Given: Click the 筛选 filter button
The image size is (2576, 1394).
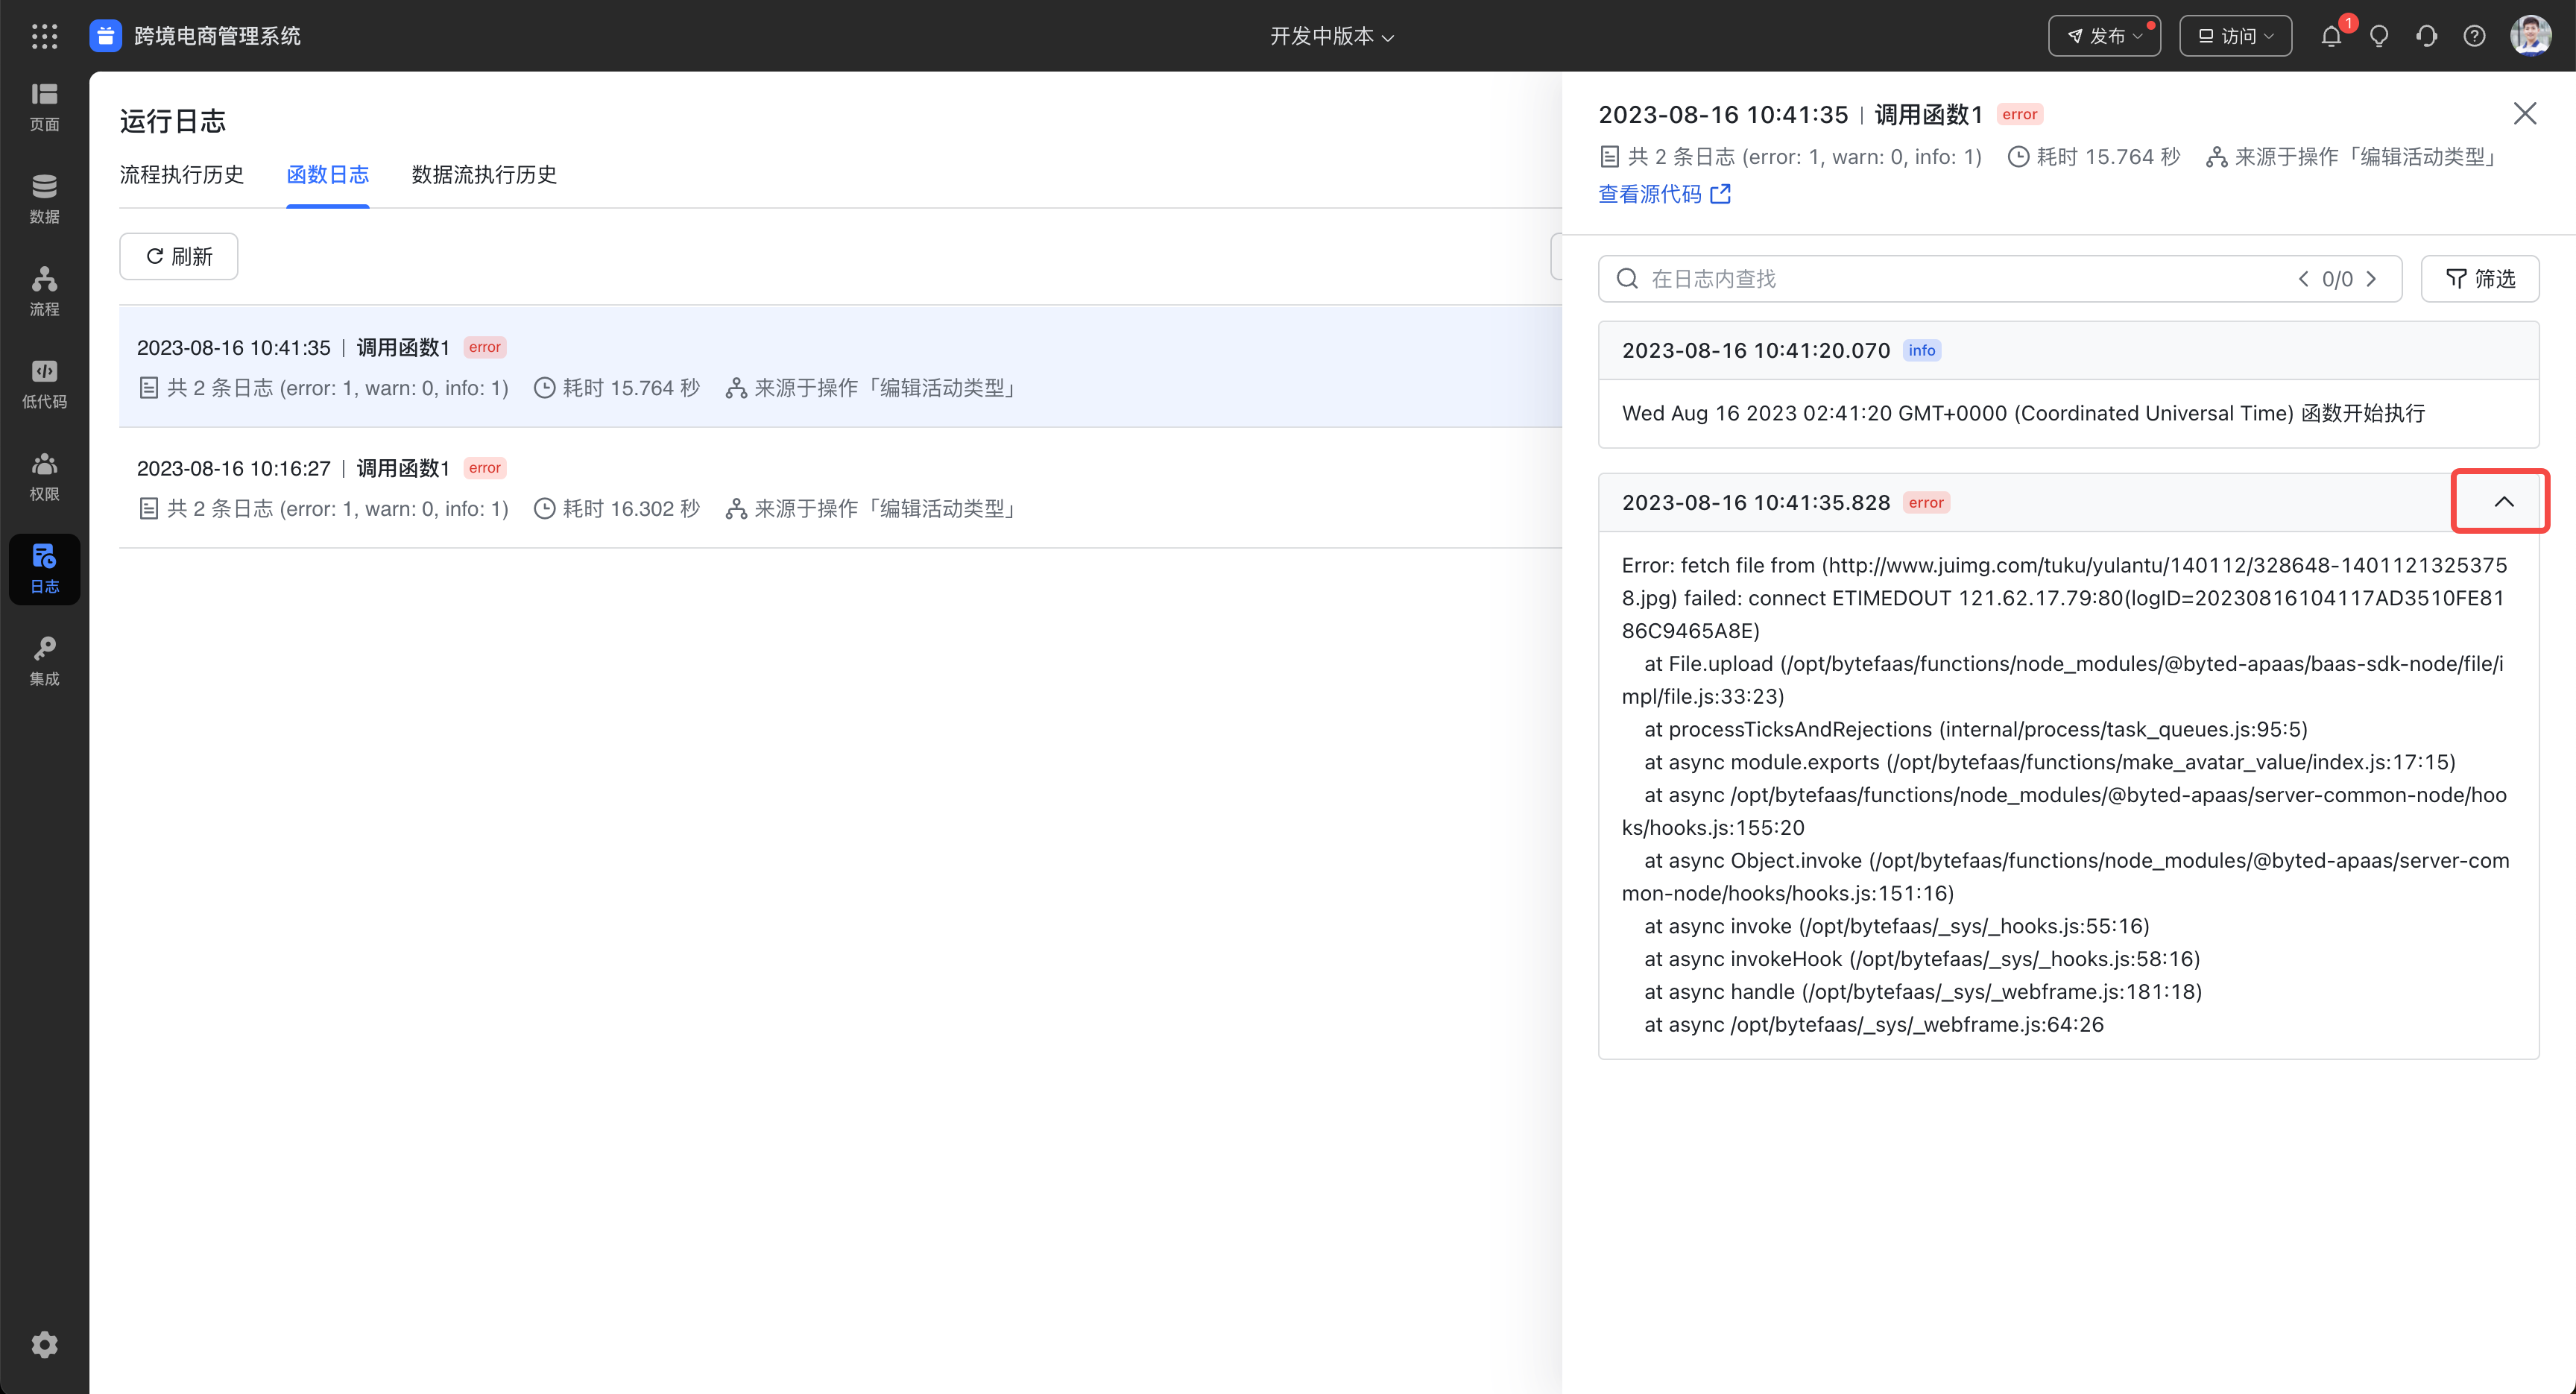Looking at the screenshot, I should [x=2480, y=279].
